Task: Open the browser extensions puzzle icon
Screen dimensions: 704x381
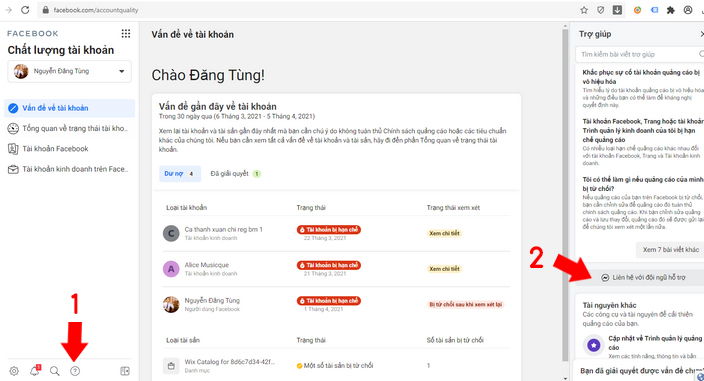Action: click(x=671, y=10)
